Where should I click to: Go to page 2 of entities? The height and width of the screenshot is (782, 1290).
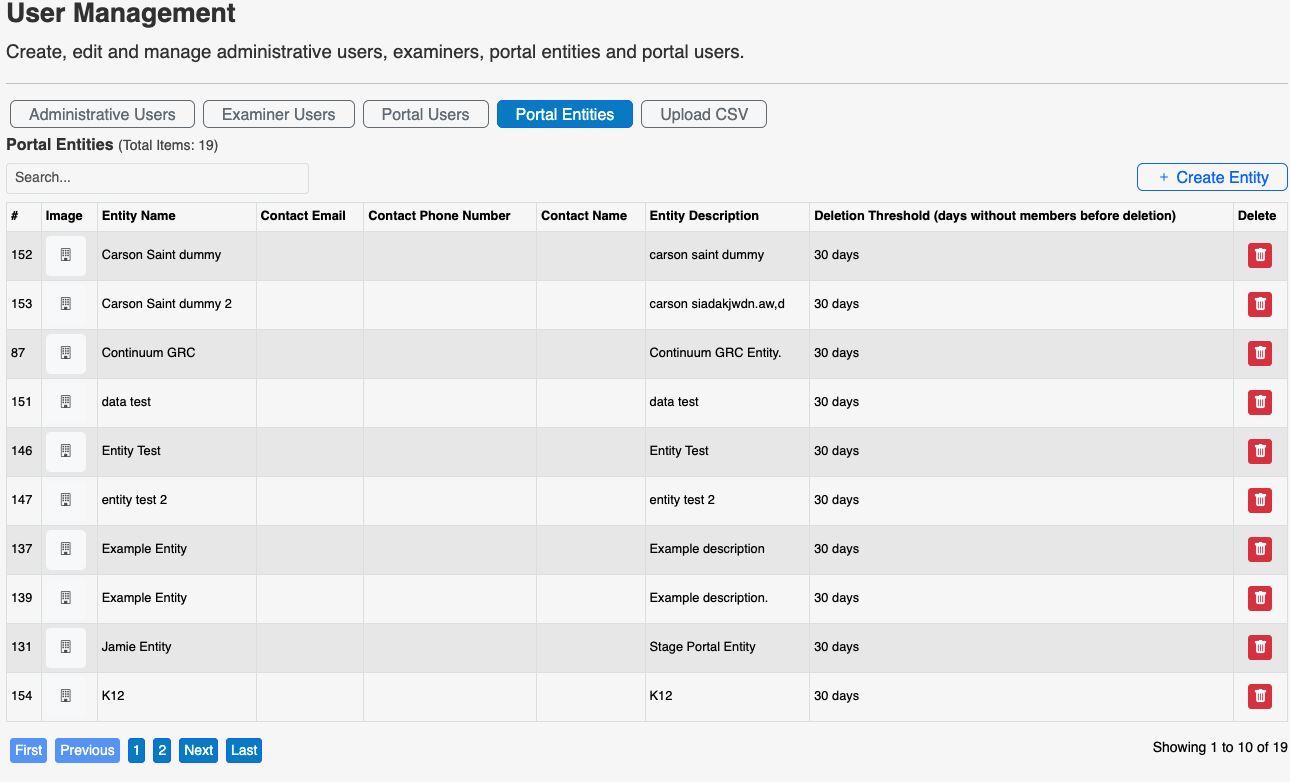[162, 750]
